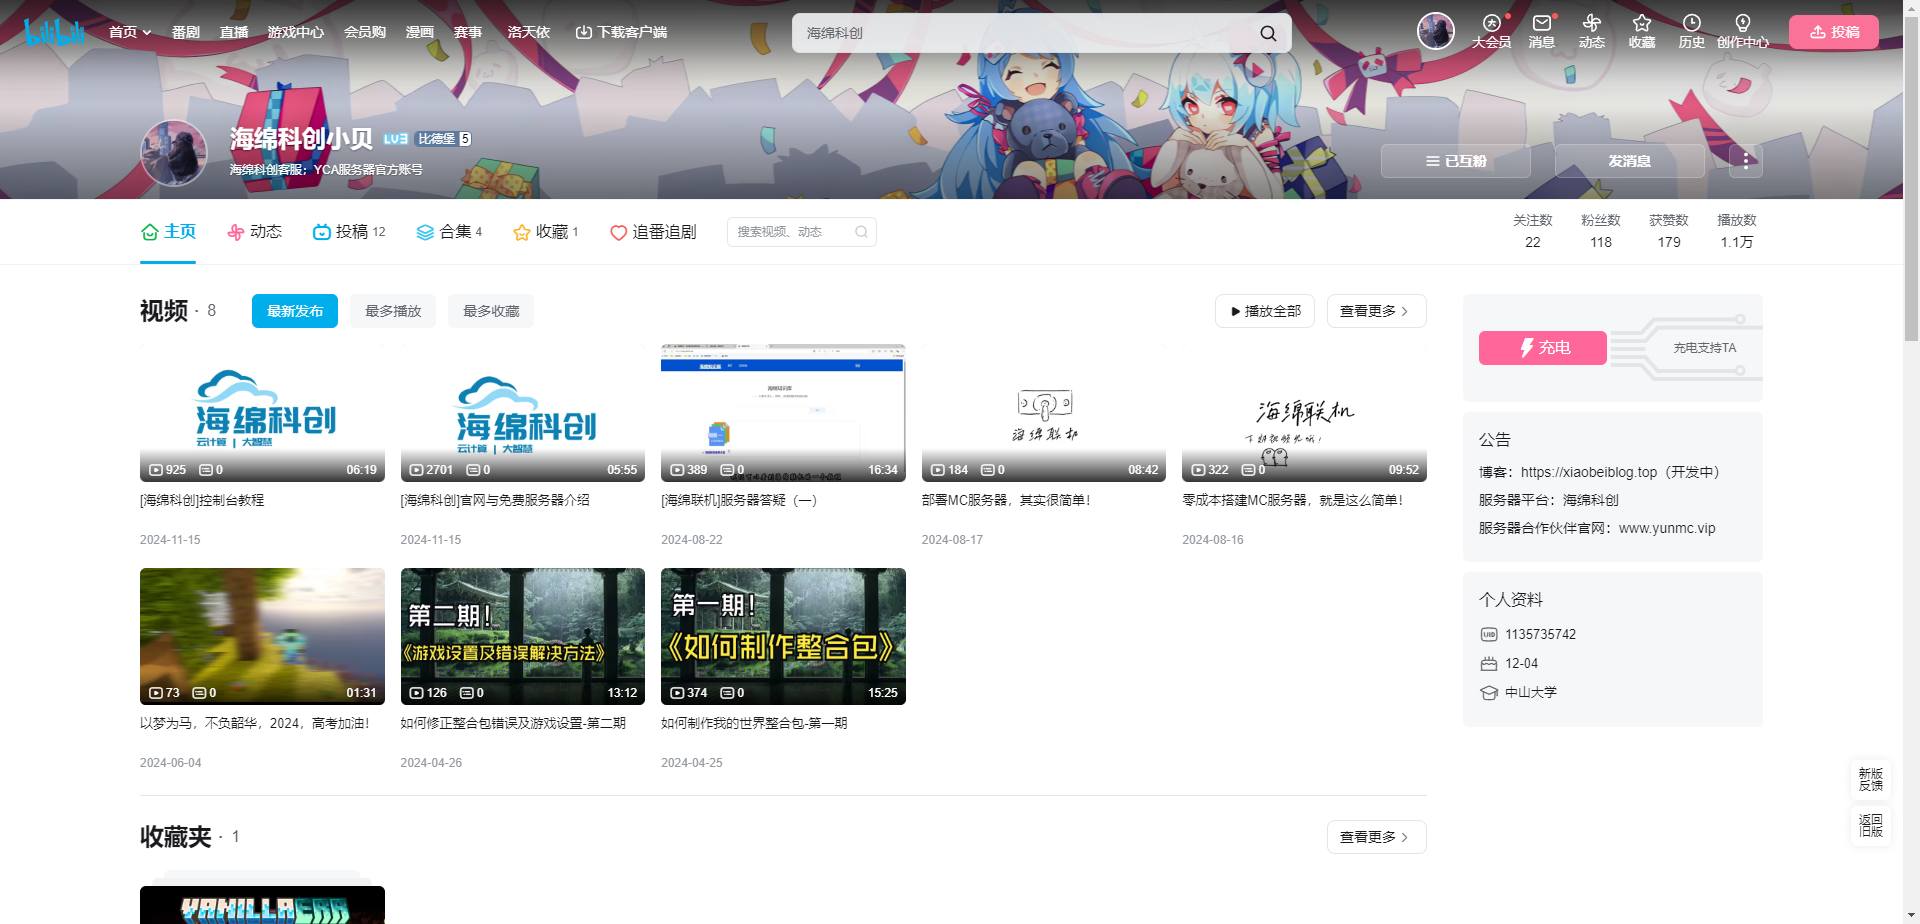The height and width of the screenshot is (924, 1920).
Task: Click the 比德堡 fan medal badge
Action: [x=444, y=139]
